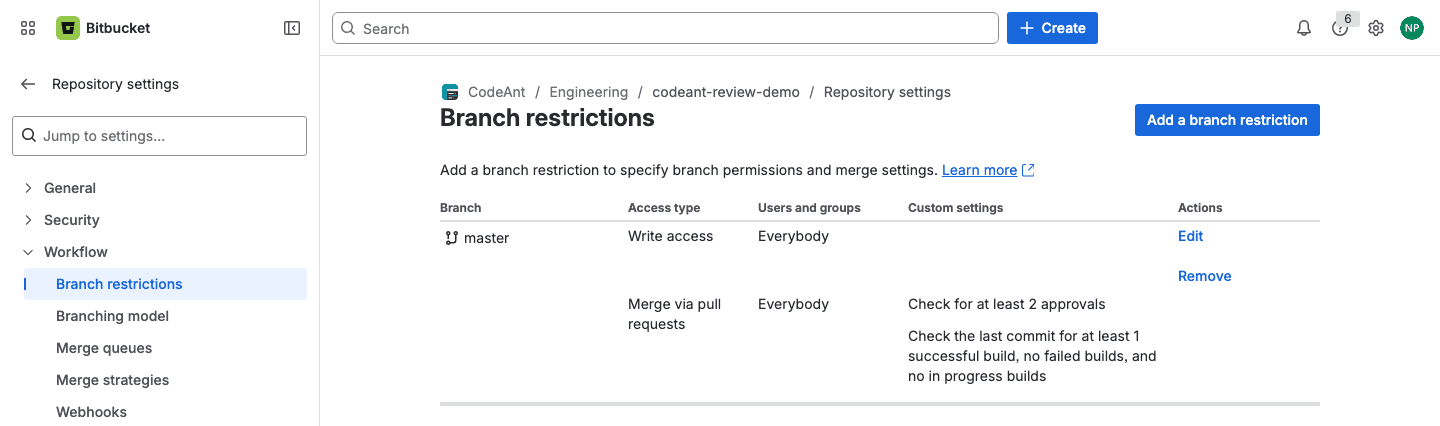Open notifications bell icon
The width and height of the screenshot is (1440, 426).
point(1304,28)
